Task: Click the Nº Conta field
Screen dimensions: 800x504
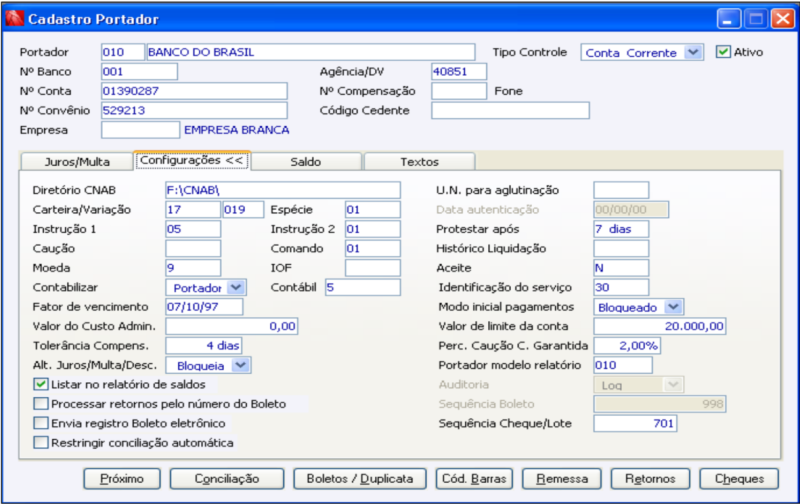Action: (194, 91)
